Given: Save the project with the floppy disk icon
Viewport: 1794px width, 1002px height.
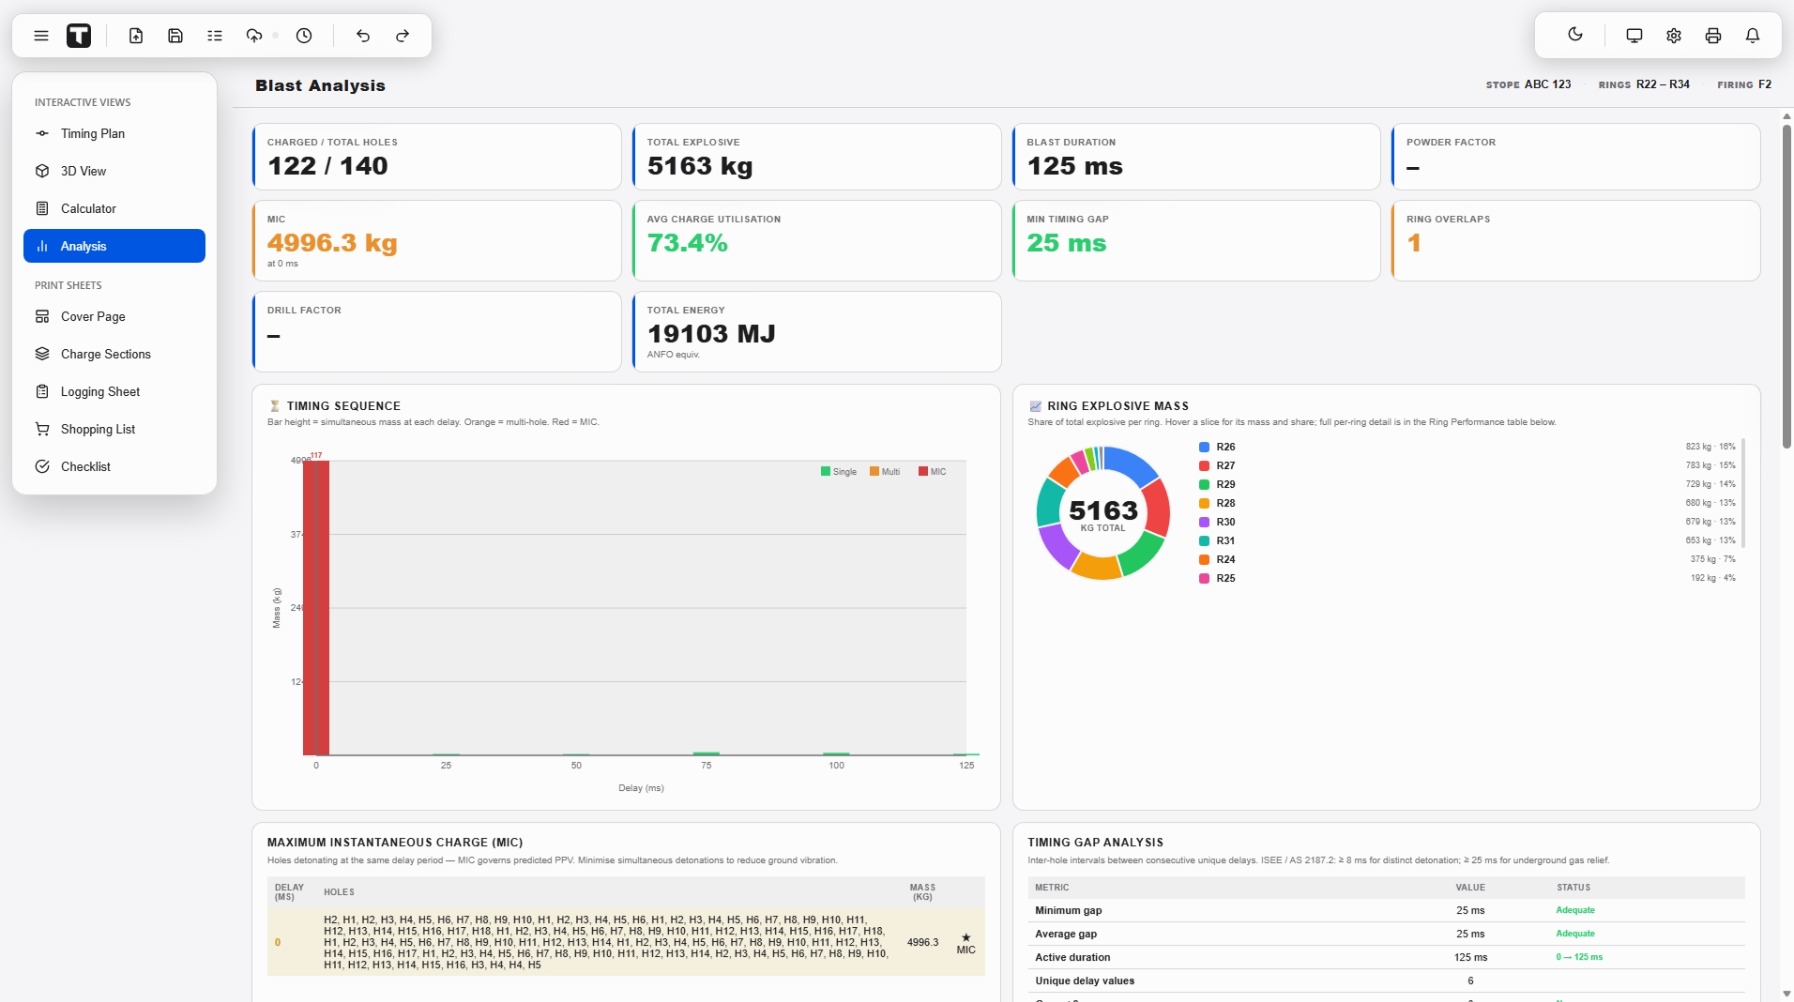Looking at the screenshot, I should (x=175, y=36).
